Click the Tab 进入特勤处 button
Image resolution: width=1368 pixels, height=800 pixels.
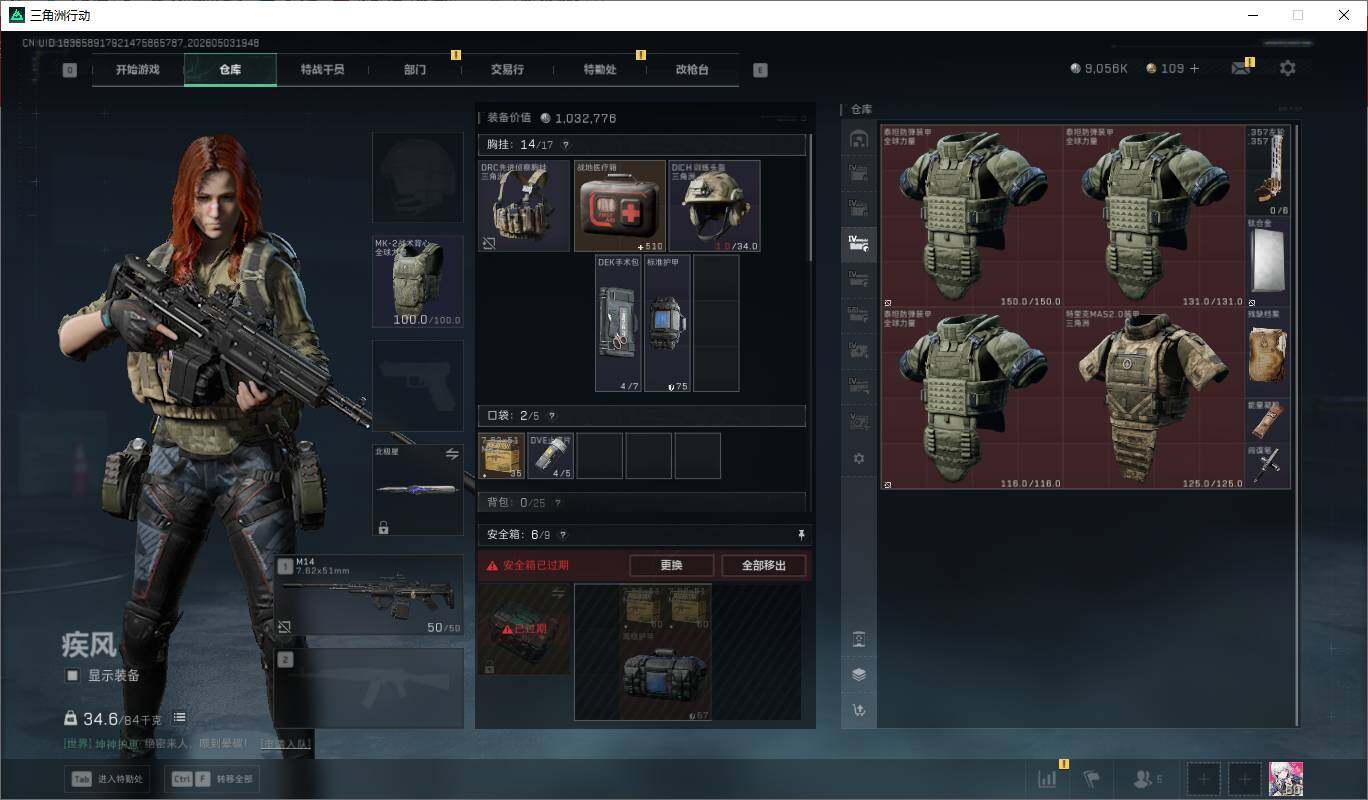107,779
